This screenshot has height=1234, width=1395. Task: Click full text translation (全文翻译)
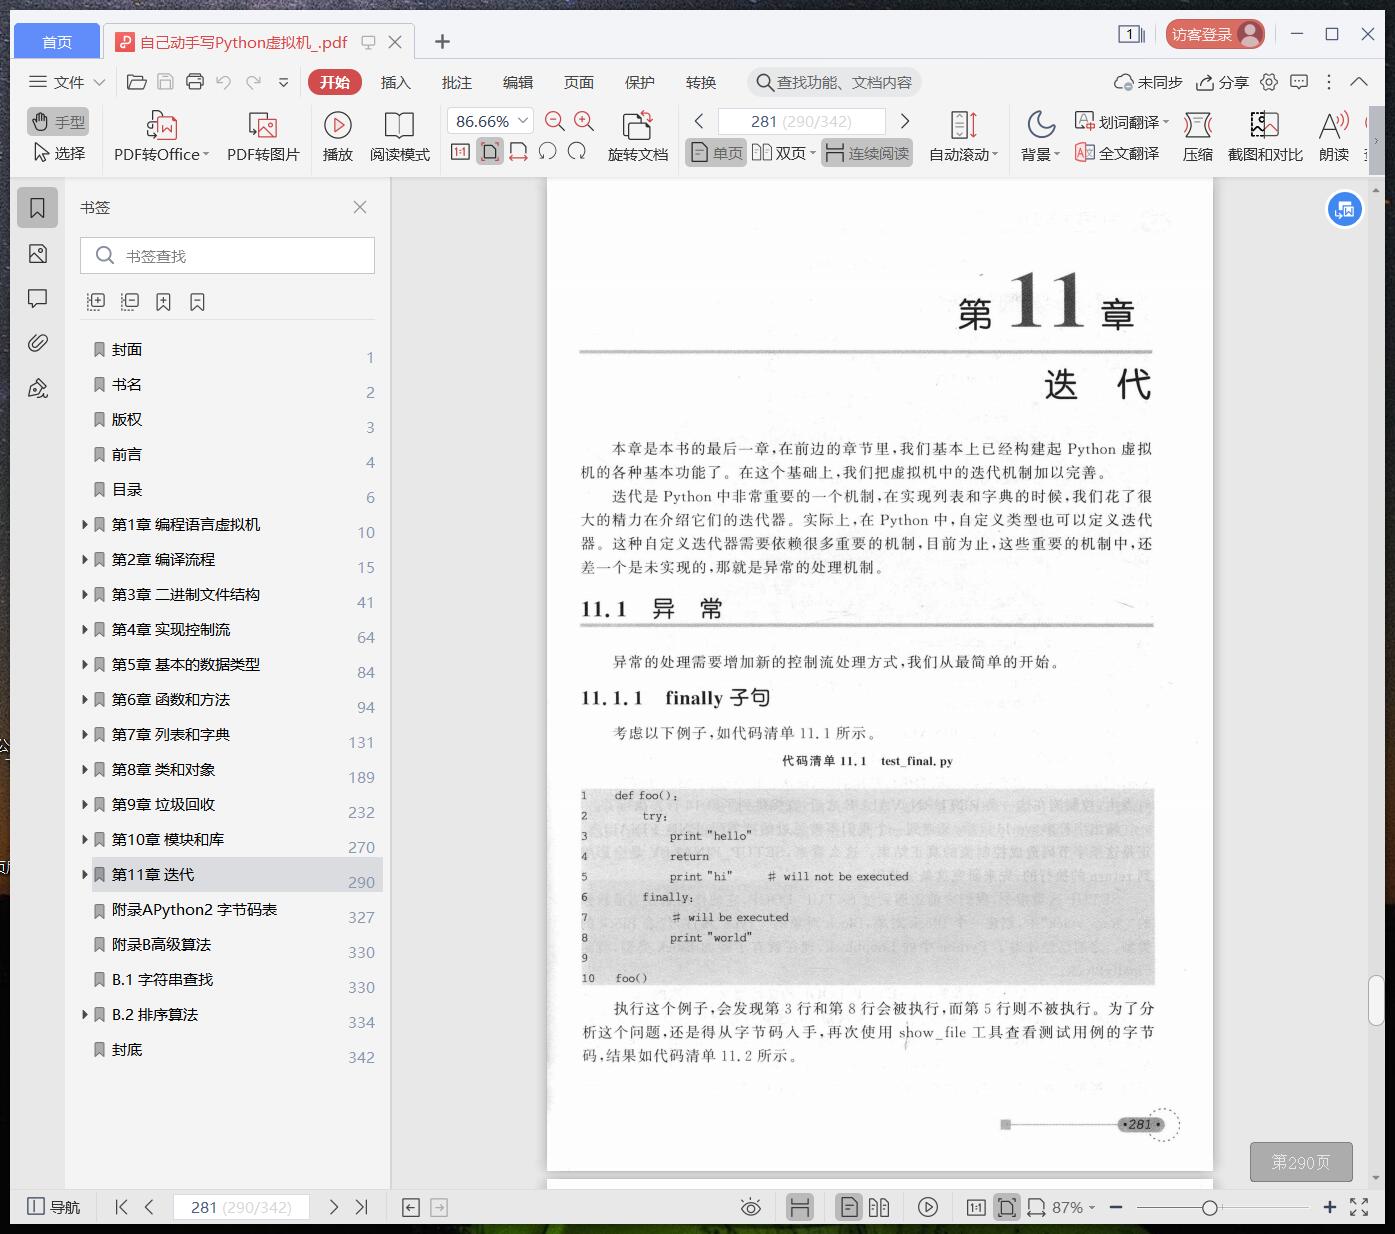1117,153
